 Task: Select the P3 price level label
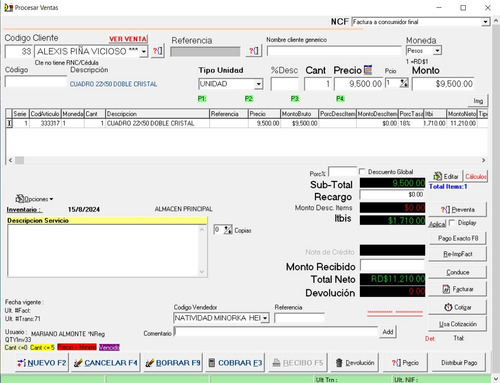pyautogui.click(x=295, y=99)
